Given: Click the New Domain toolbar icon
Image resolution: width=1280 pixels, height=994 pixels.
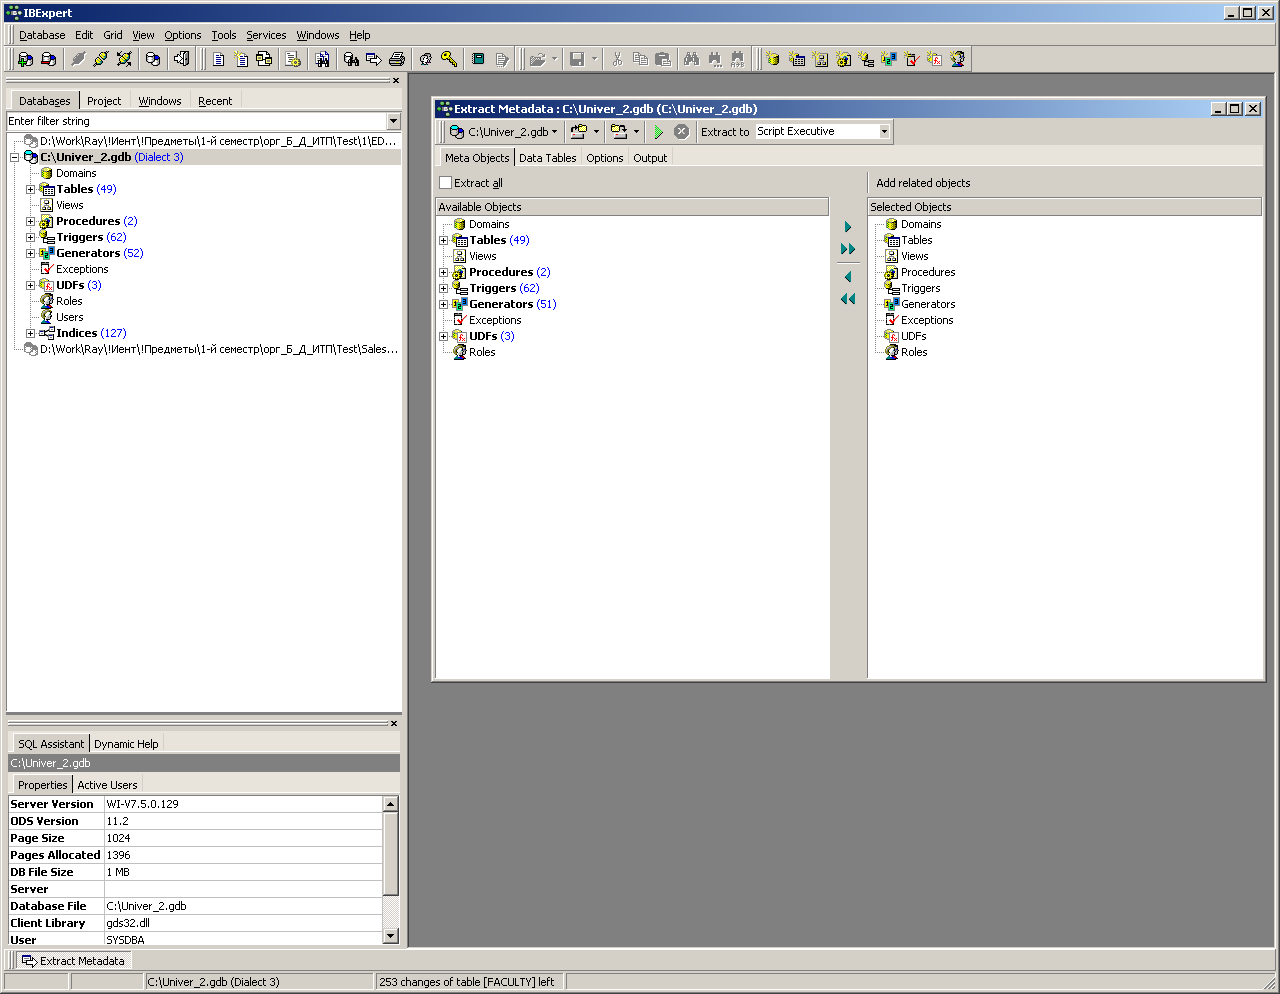Looking at the screenshot, I should (x=773, y=59).
